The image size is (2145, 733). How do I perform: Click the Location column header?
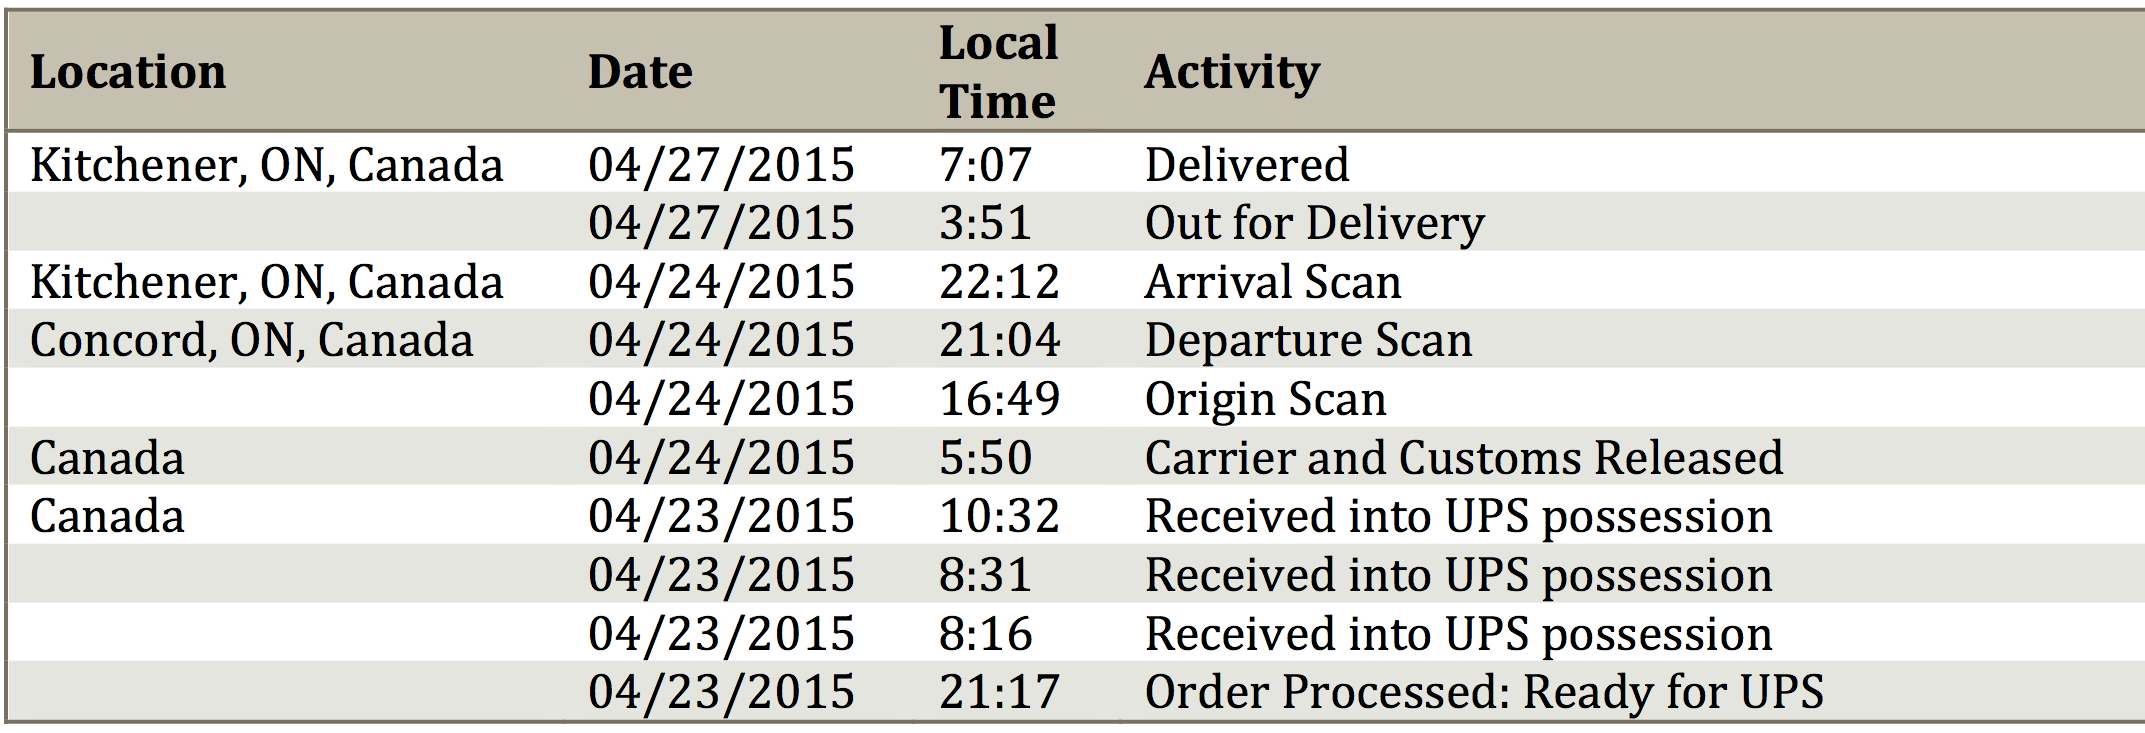128,72
